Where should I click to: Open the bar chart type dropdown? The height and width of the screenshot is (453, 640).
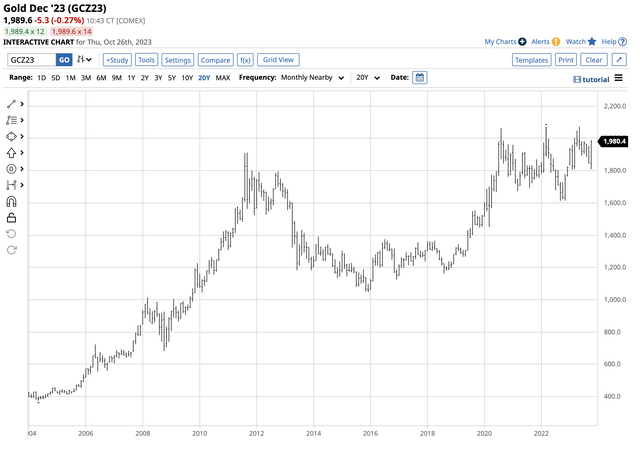tap(84, 60)
